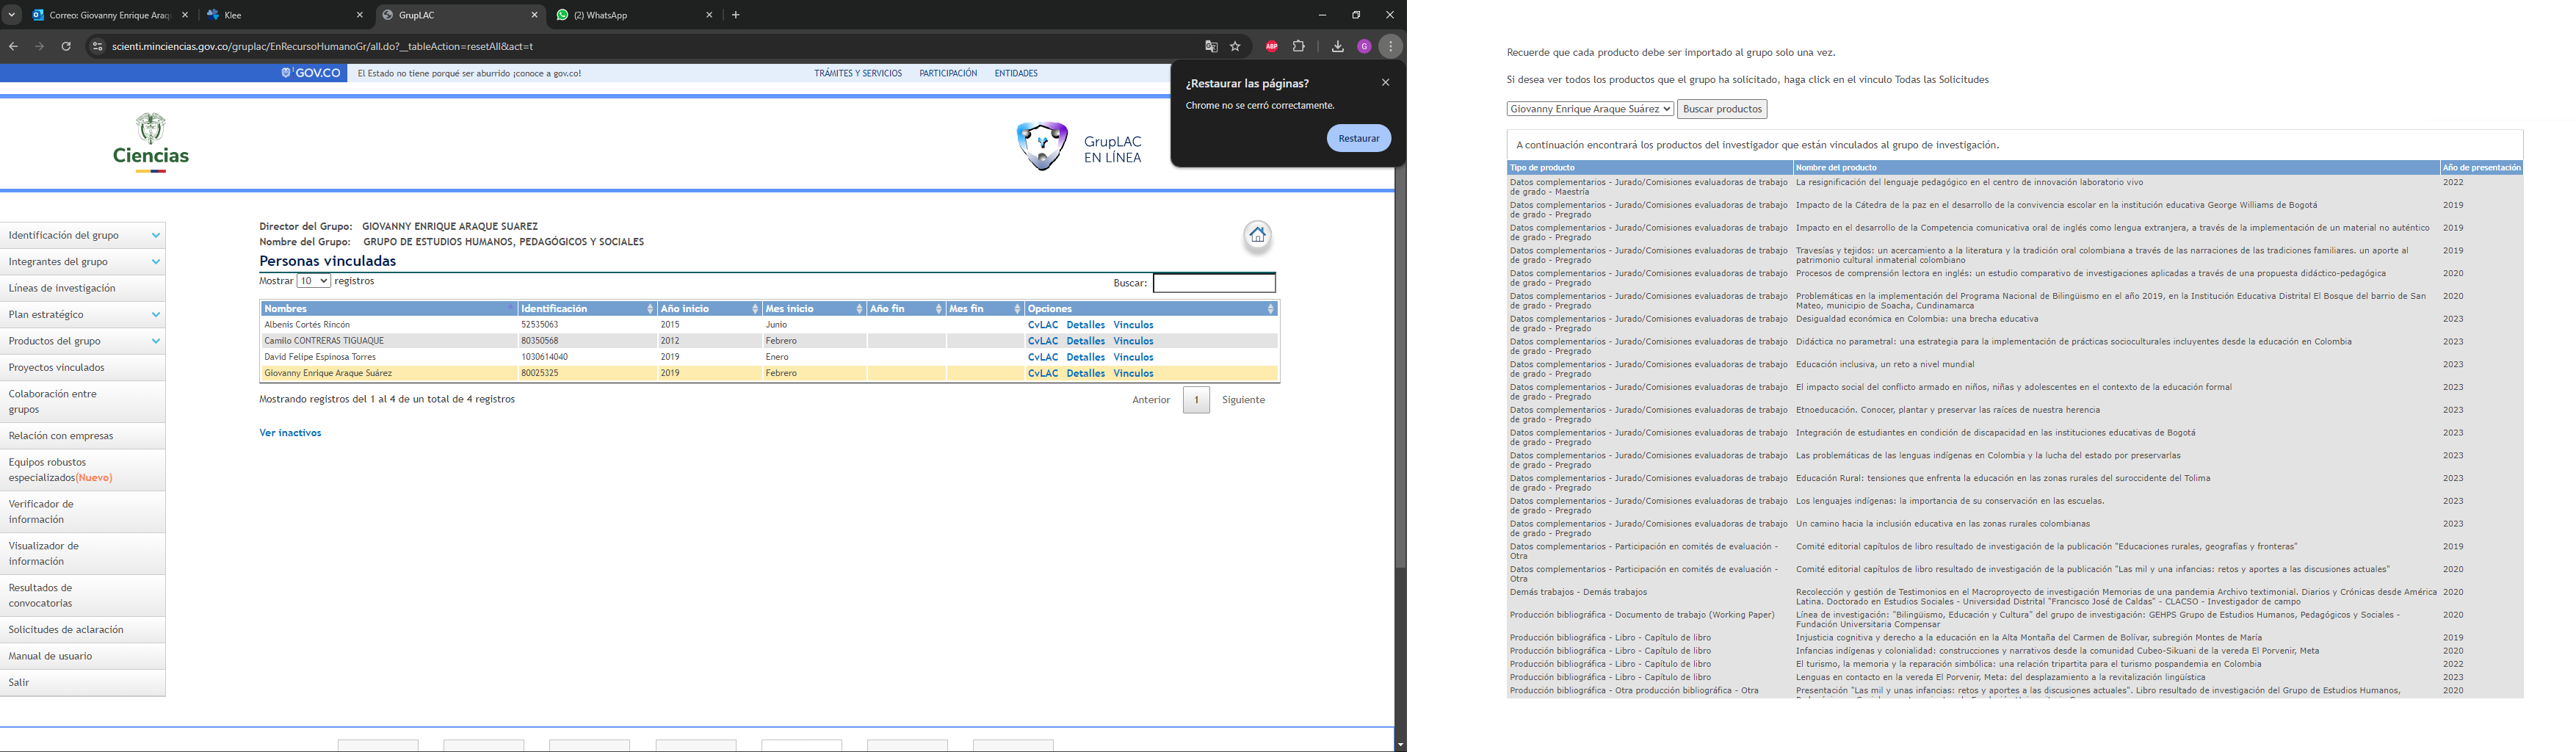
Task: Open the Adblock Plus extension icon
Action: (1271, 46)
